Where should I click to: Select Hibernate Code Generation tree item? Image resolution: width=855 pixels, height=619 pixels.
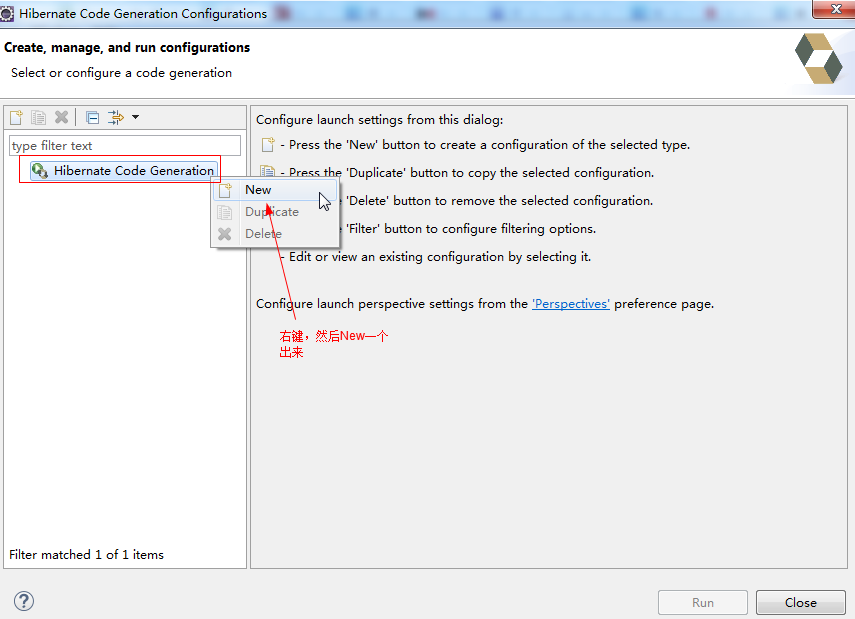pos(123,171)
